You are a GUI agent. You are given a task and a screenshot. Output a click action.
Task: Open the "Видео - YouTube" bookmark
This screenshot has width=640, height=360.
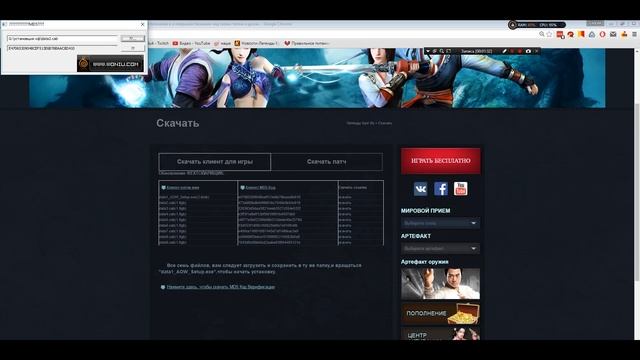pos(191,43)
